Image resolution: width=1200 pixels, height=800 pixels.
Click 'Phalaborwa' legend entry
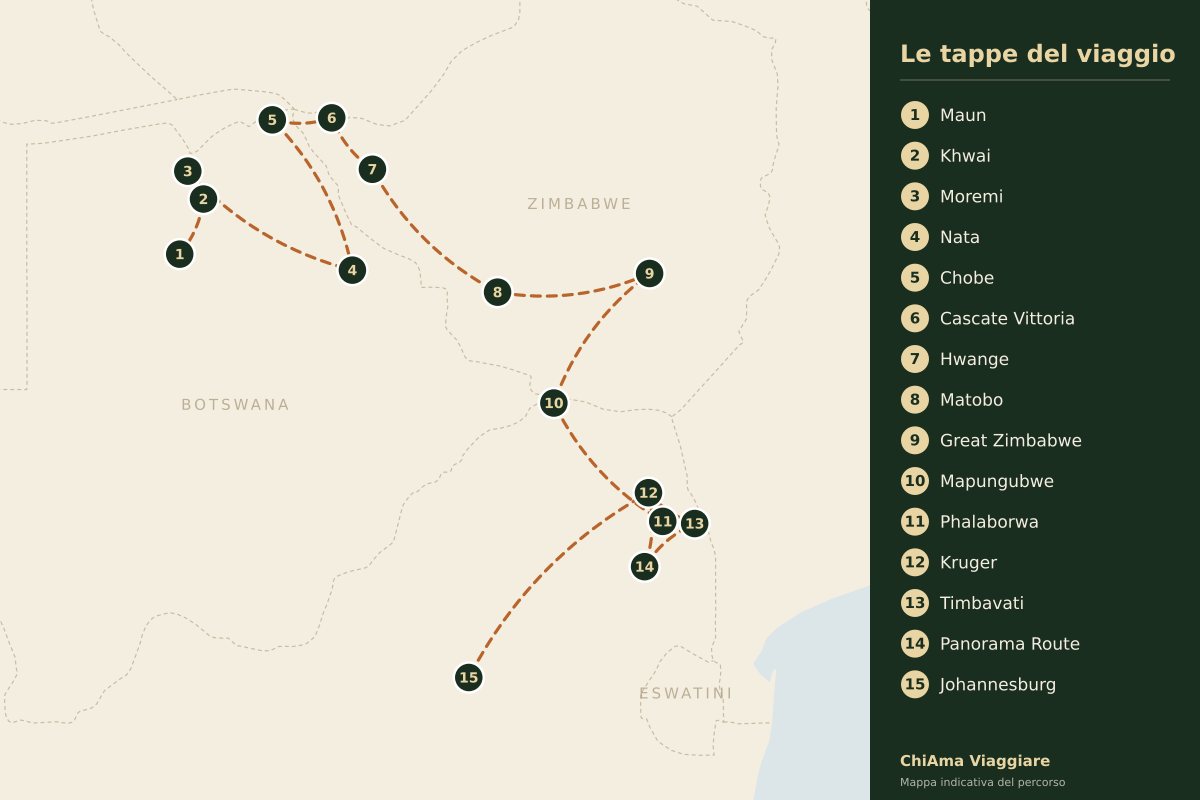pos(989,522)
